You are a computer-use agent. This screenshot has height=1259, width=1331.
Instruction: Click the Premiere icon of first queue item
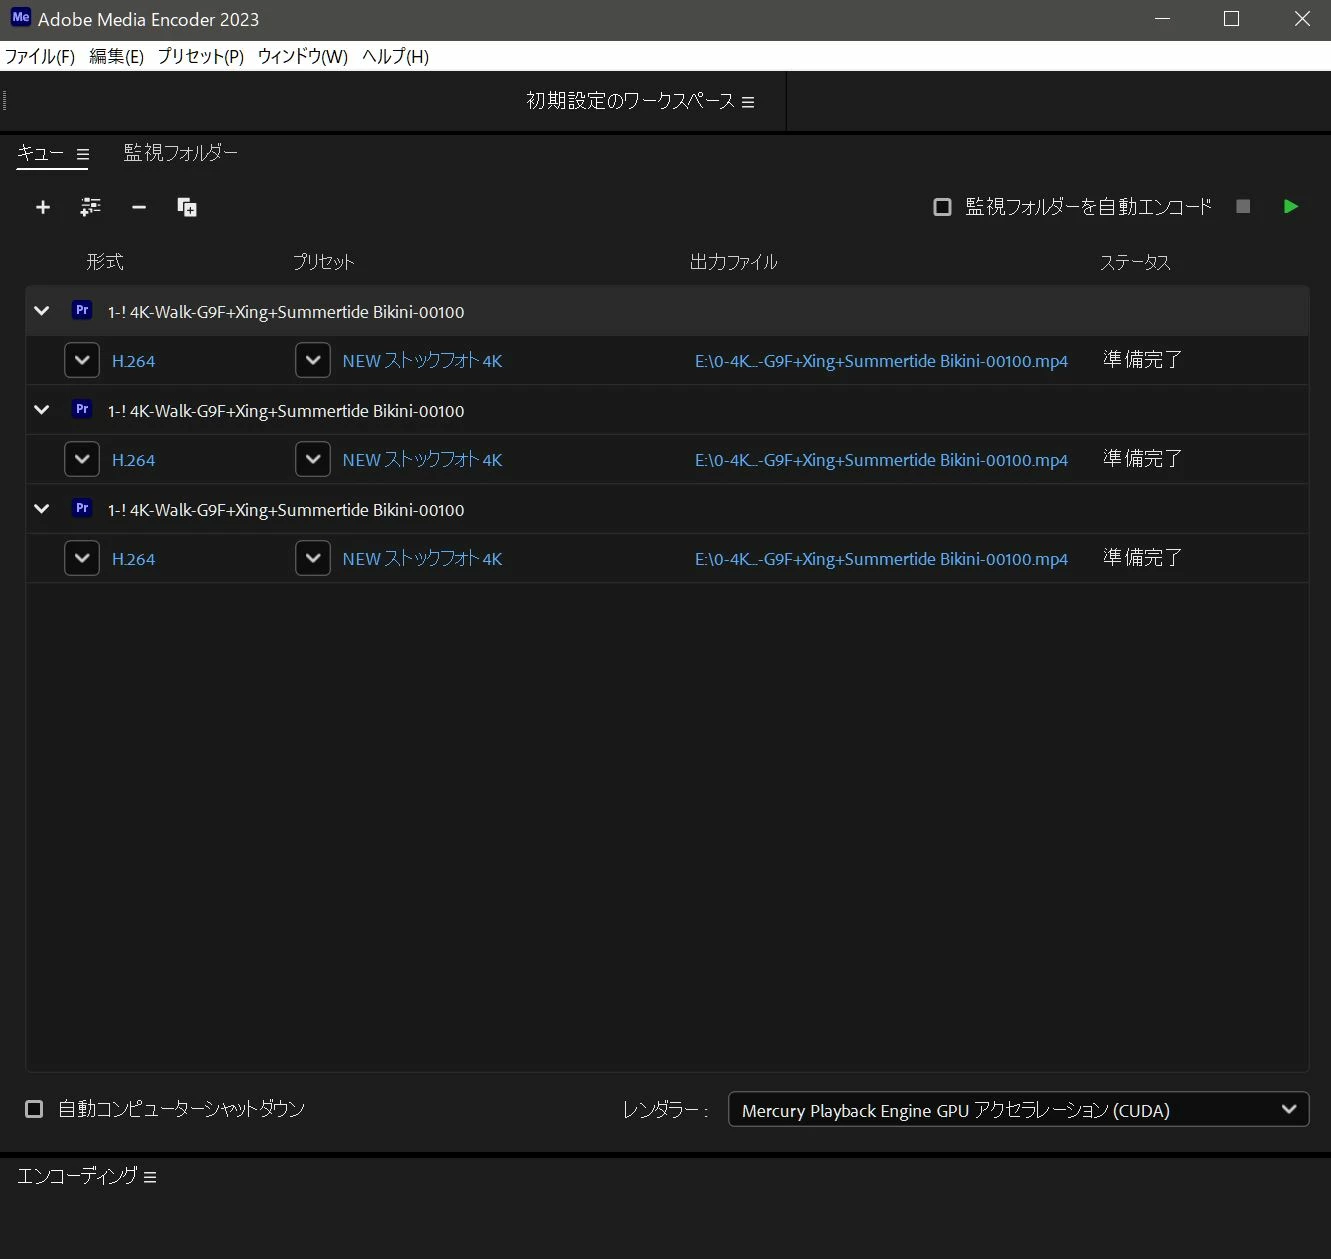[x=82, y=310]
